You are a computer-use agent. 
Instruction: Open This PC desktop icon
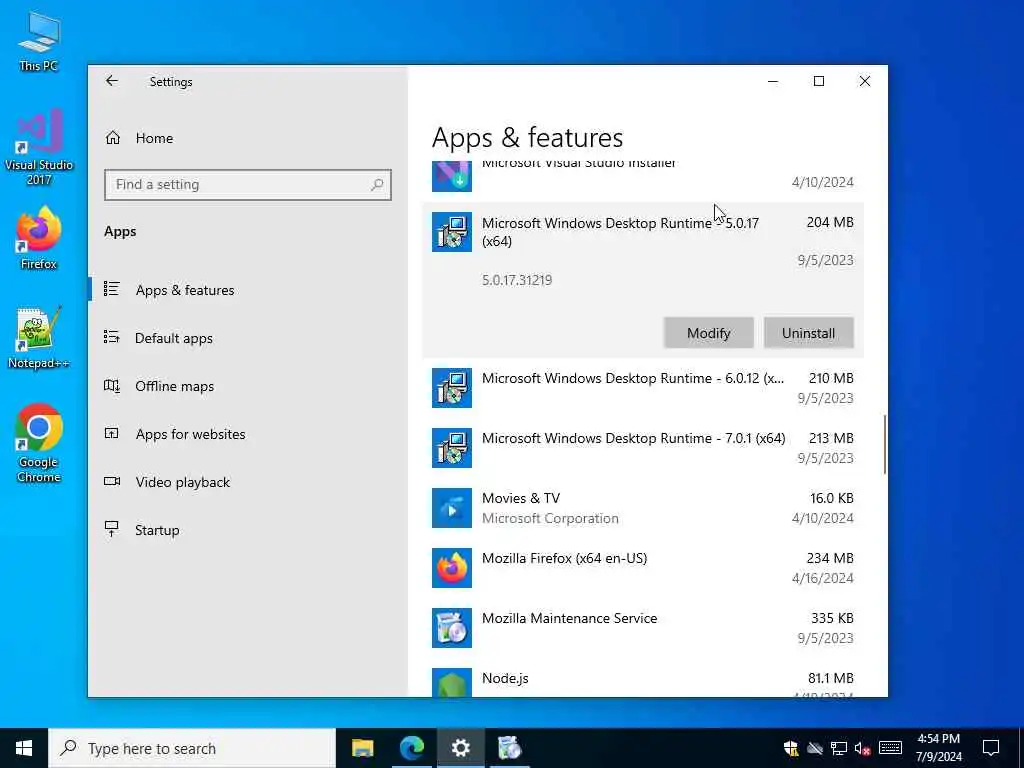pyautogui.click(x=39, y=40)
